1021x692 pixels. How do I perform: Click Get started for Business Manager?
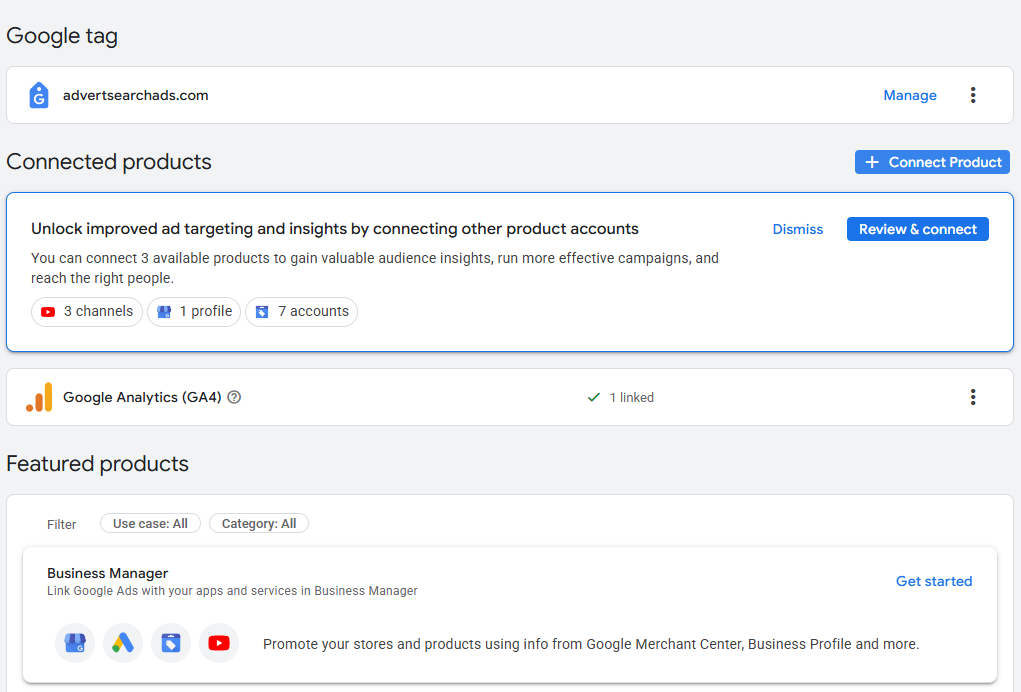coord(934,581)
